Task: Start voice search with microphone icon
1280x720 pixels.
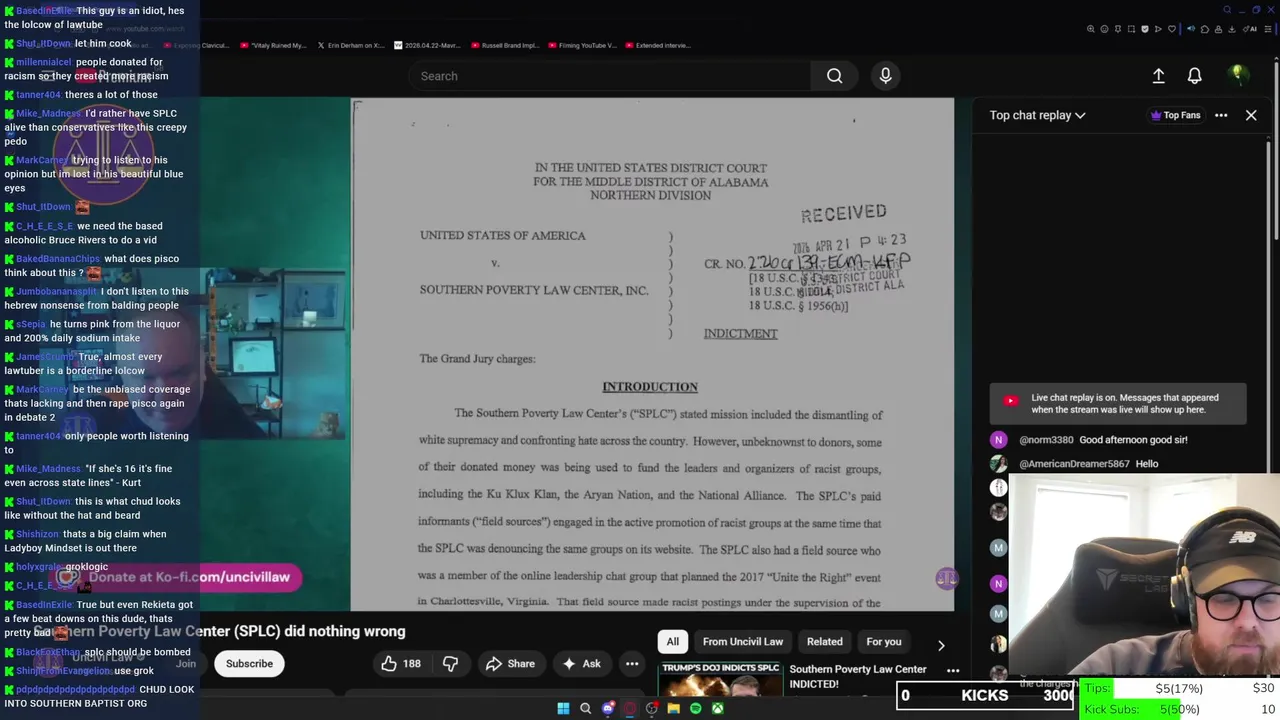Action: pyautogui.click(x=885, y=76)
